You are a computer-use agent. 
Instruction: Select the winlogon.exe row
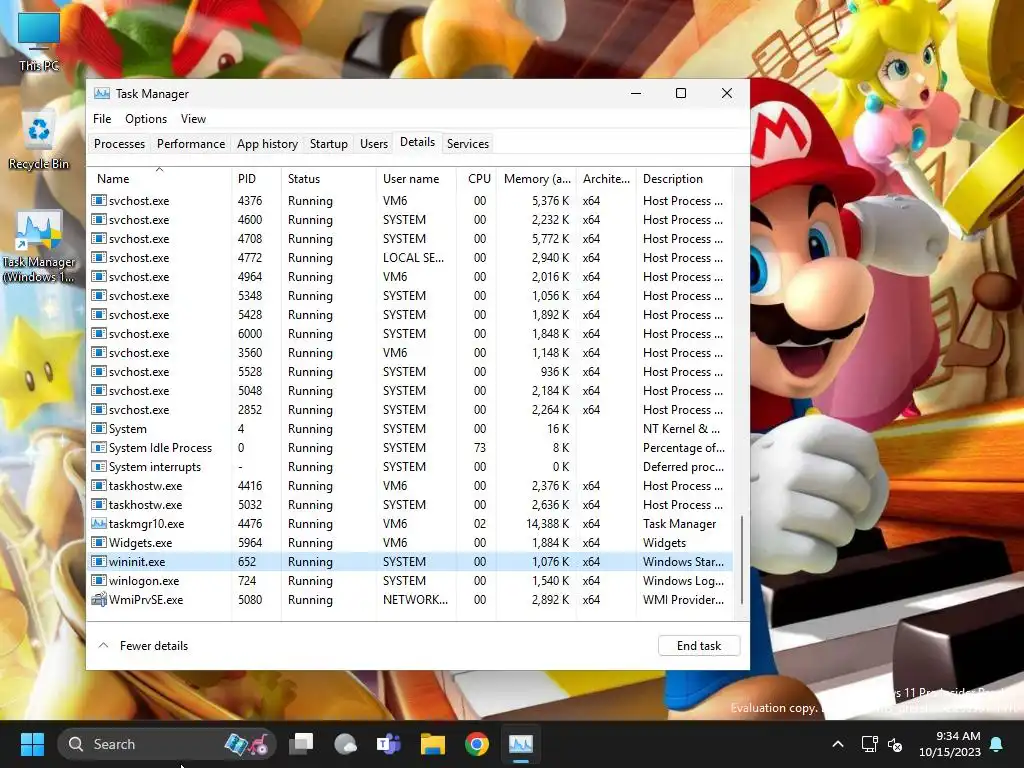[x=411, y=581]
